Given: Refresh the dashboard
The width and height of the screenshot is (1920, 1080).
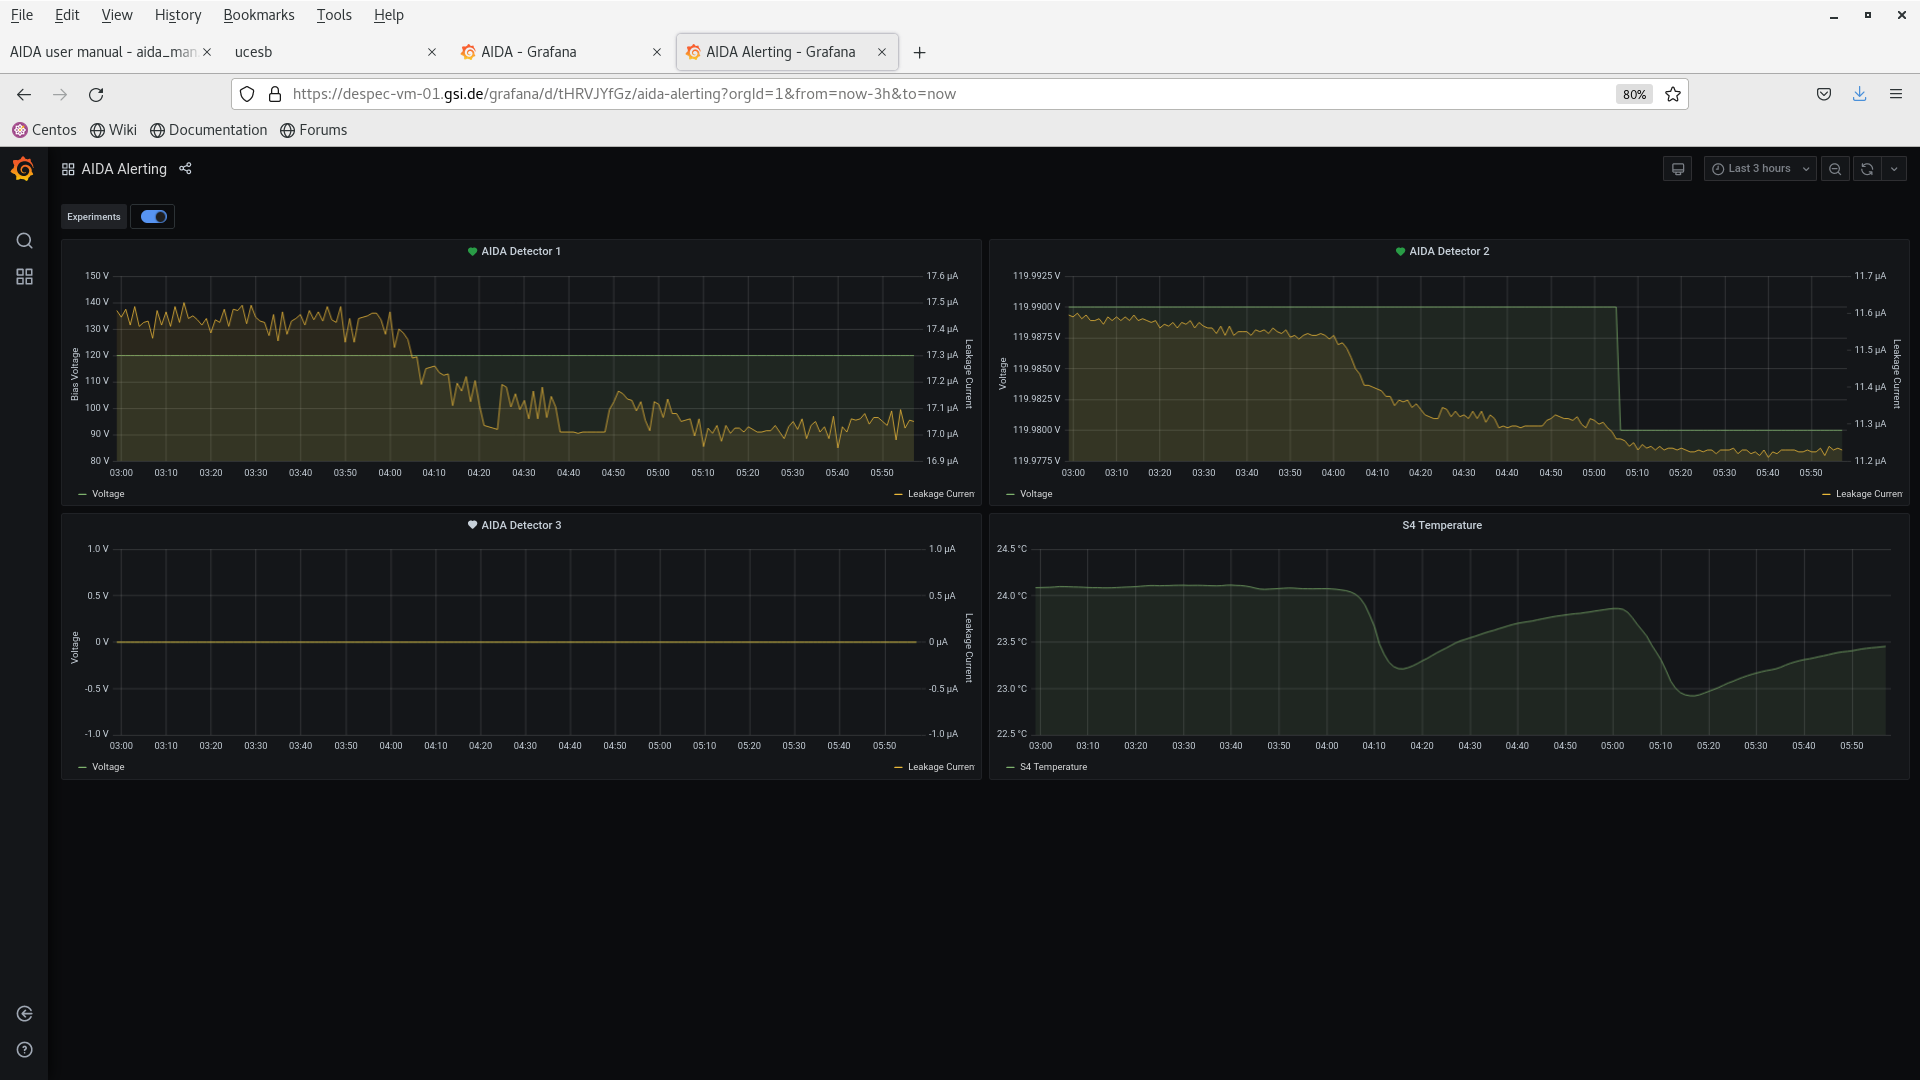Looking at the screenshot, I should 1867,169.
